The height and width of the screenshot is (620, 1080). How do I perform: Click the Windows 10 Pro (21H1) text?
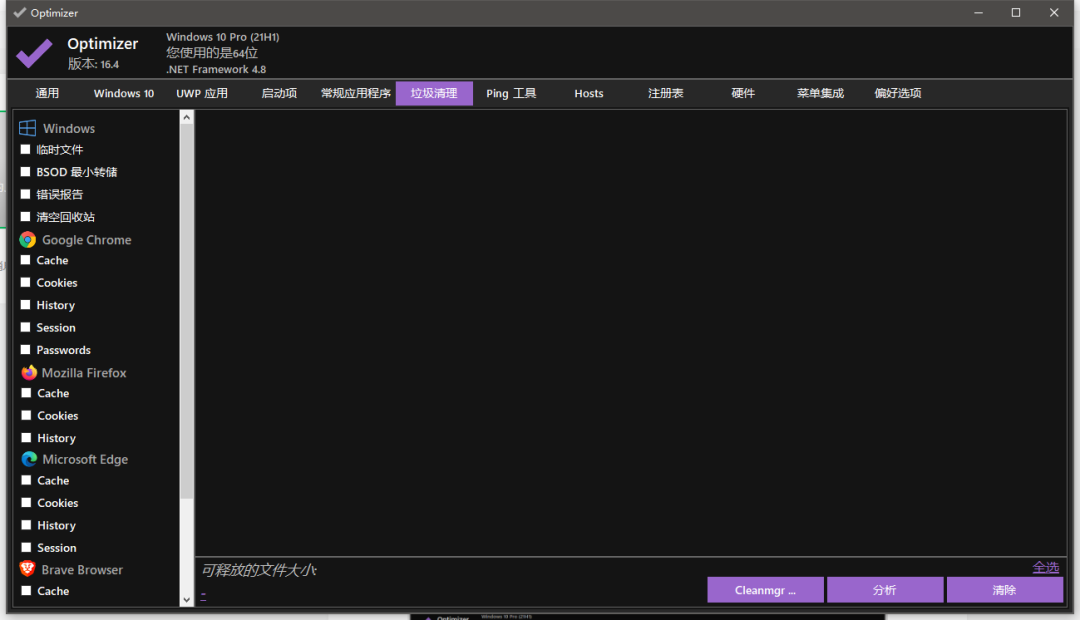(222, 37)
